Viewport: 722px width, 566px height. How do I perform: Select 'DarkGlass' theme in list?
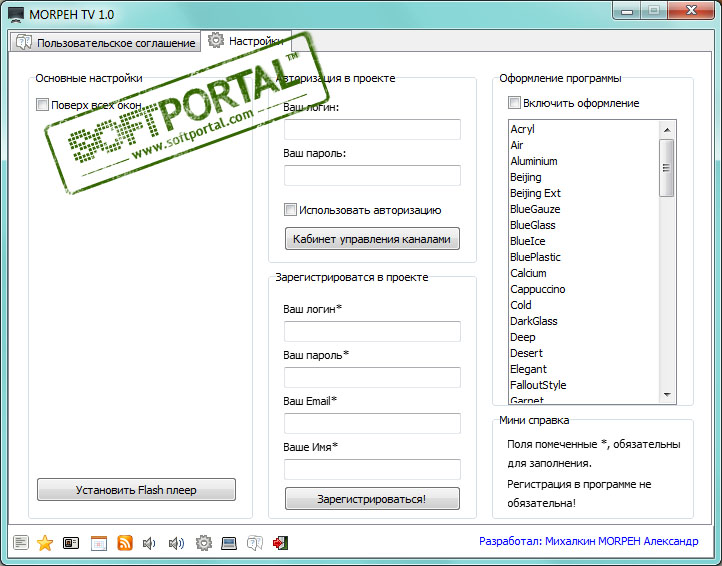(584, 321)
